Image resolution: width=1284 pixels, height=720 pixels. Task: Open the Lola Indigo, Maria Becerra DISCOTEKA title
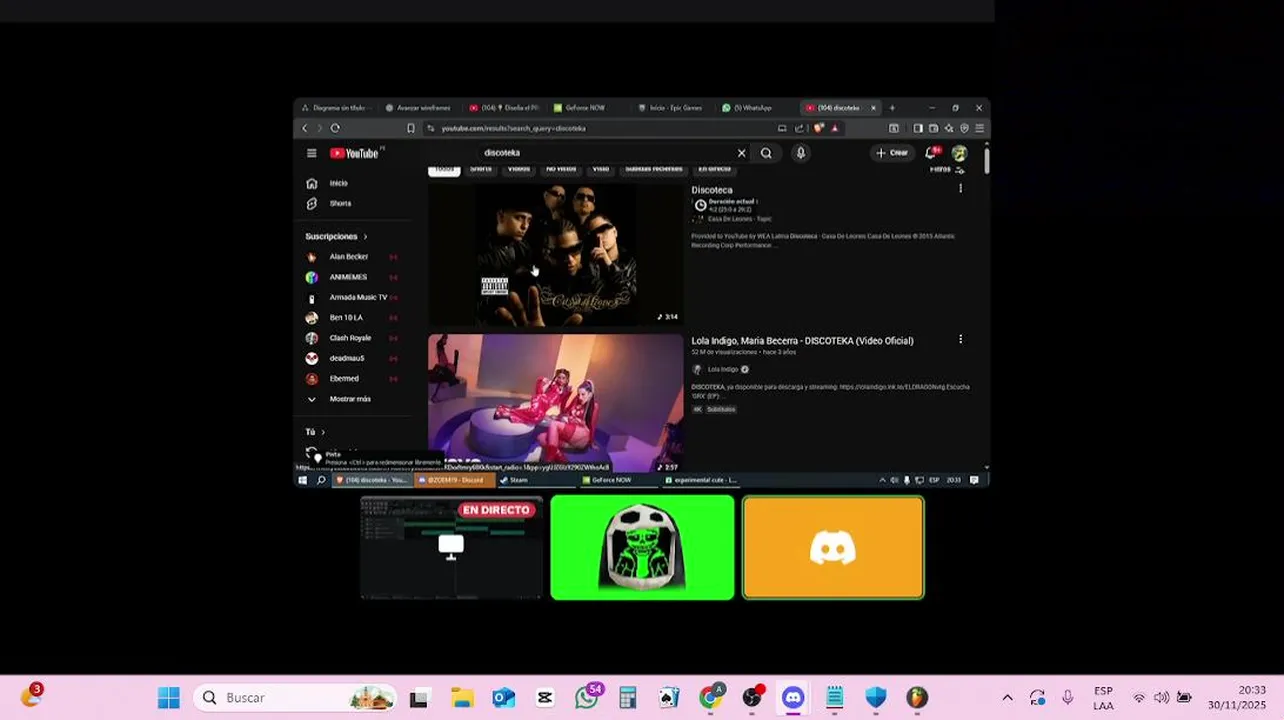[x=802, y=340]
